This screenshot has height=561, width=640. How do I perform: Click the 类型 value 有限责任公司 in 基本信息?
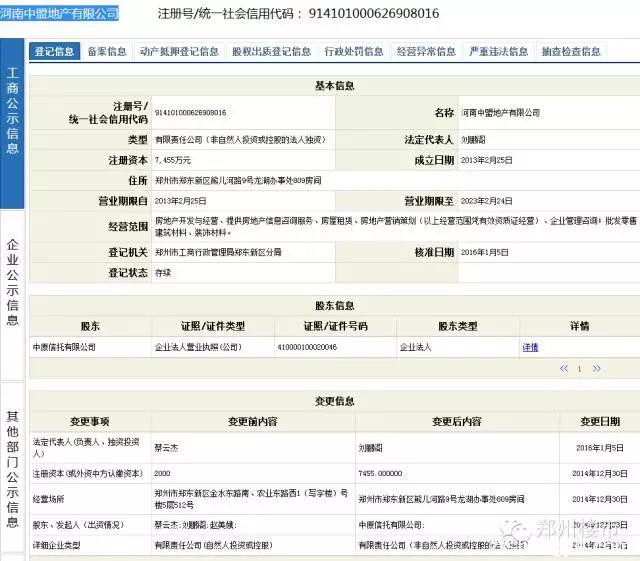click(240, 140)
